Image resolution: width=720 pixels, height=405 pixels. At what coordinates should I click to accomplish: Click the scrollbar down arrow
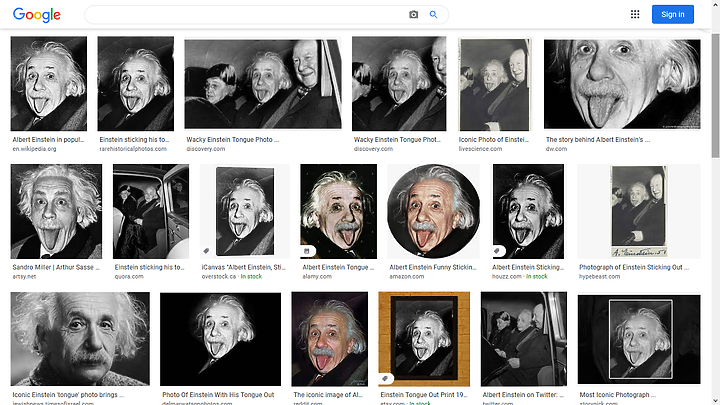tap(715, 401)
